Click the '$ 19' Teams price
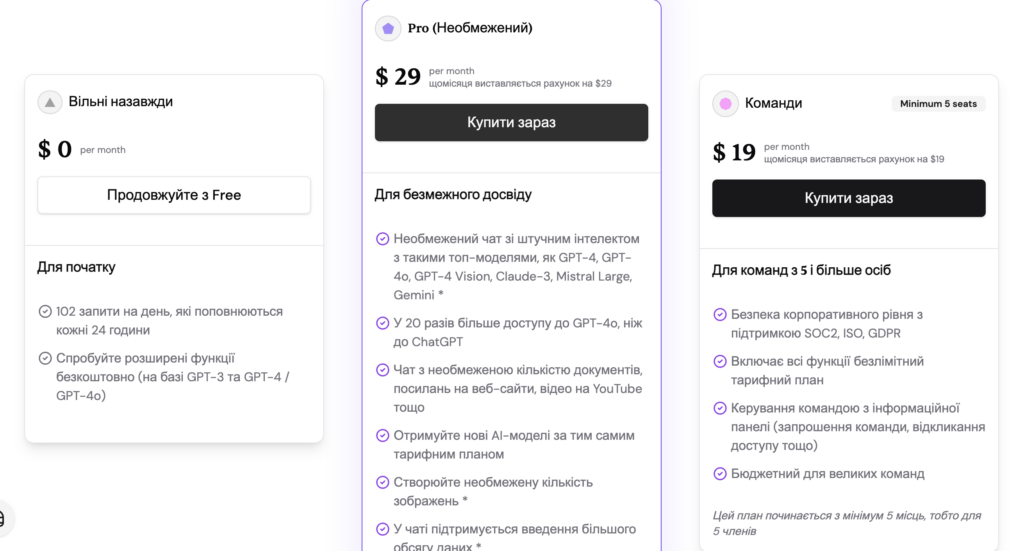This screenshot has height=551, width=1024. (734, 152)
